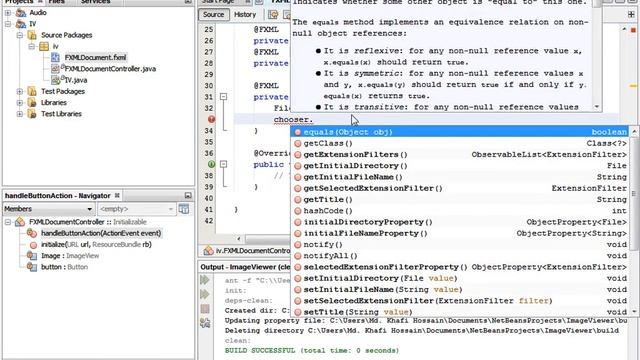
Task: Click the toolbar icon next to History
Action: coord(273,15)
